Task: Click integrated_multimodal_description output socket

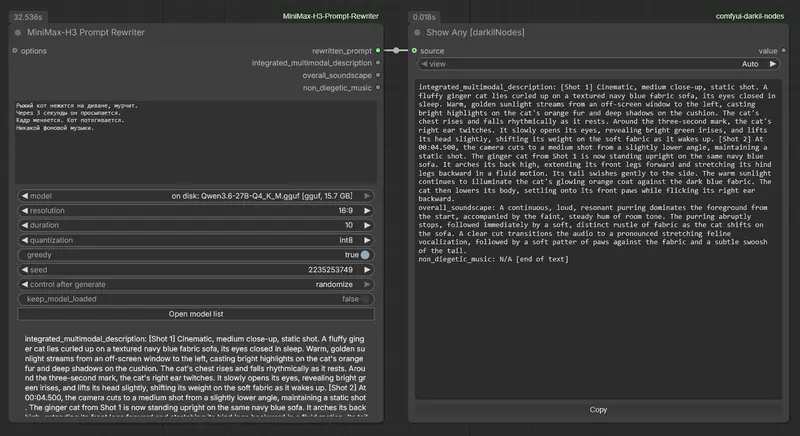Action: click(378, 63)
